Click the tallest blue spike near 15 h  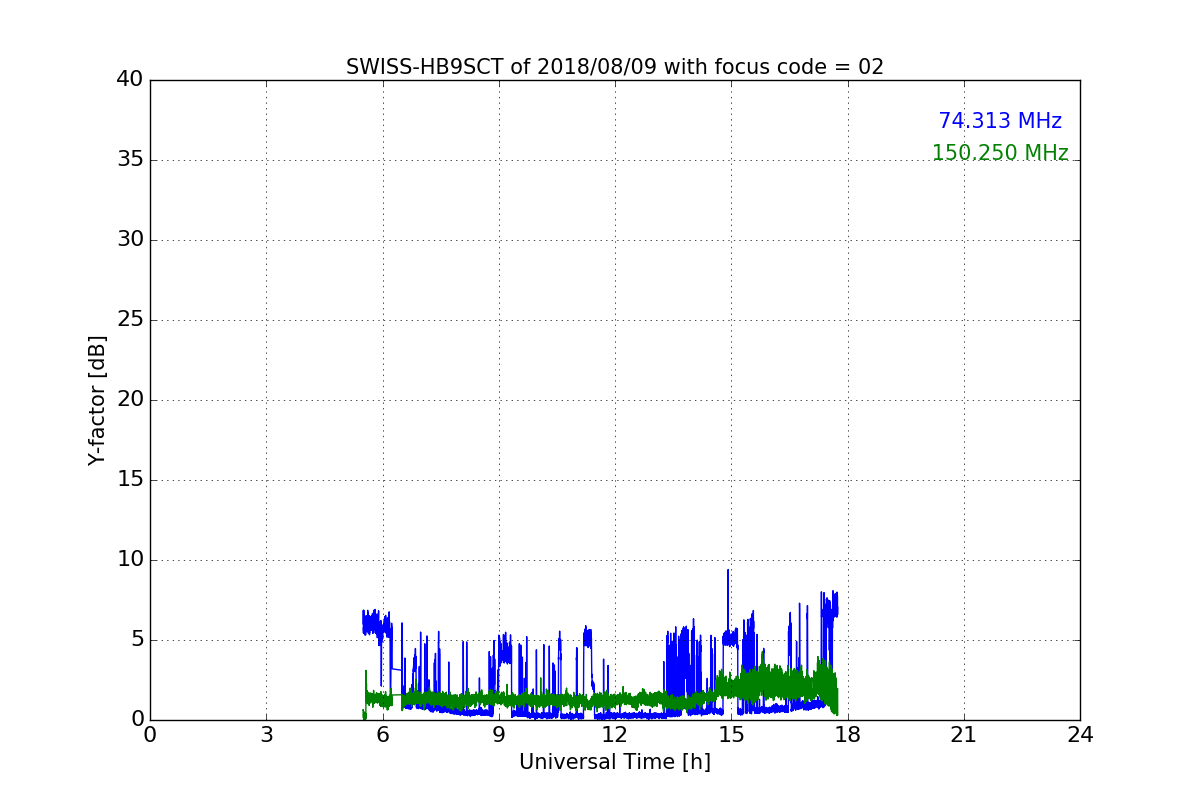[x=728, y=600]
